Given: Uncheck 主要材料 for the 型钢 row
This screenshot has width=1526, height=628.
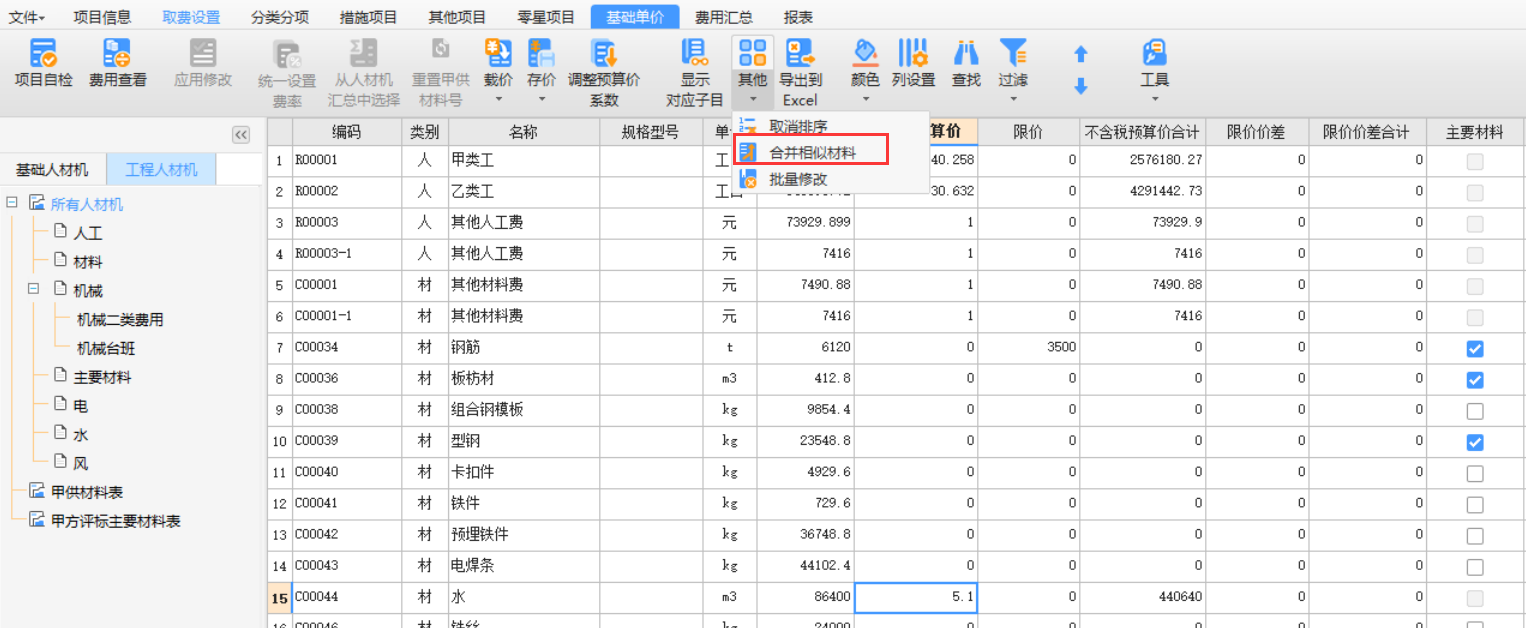Looking at the screenshot, I should [1474, 442].
